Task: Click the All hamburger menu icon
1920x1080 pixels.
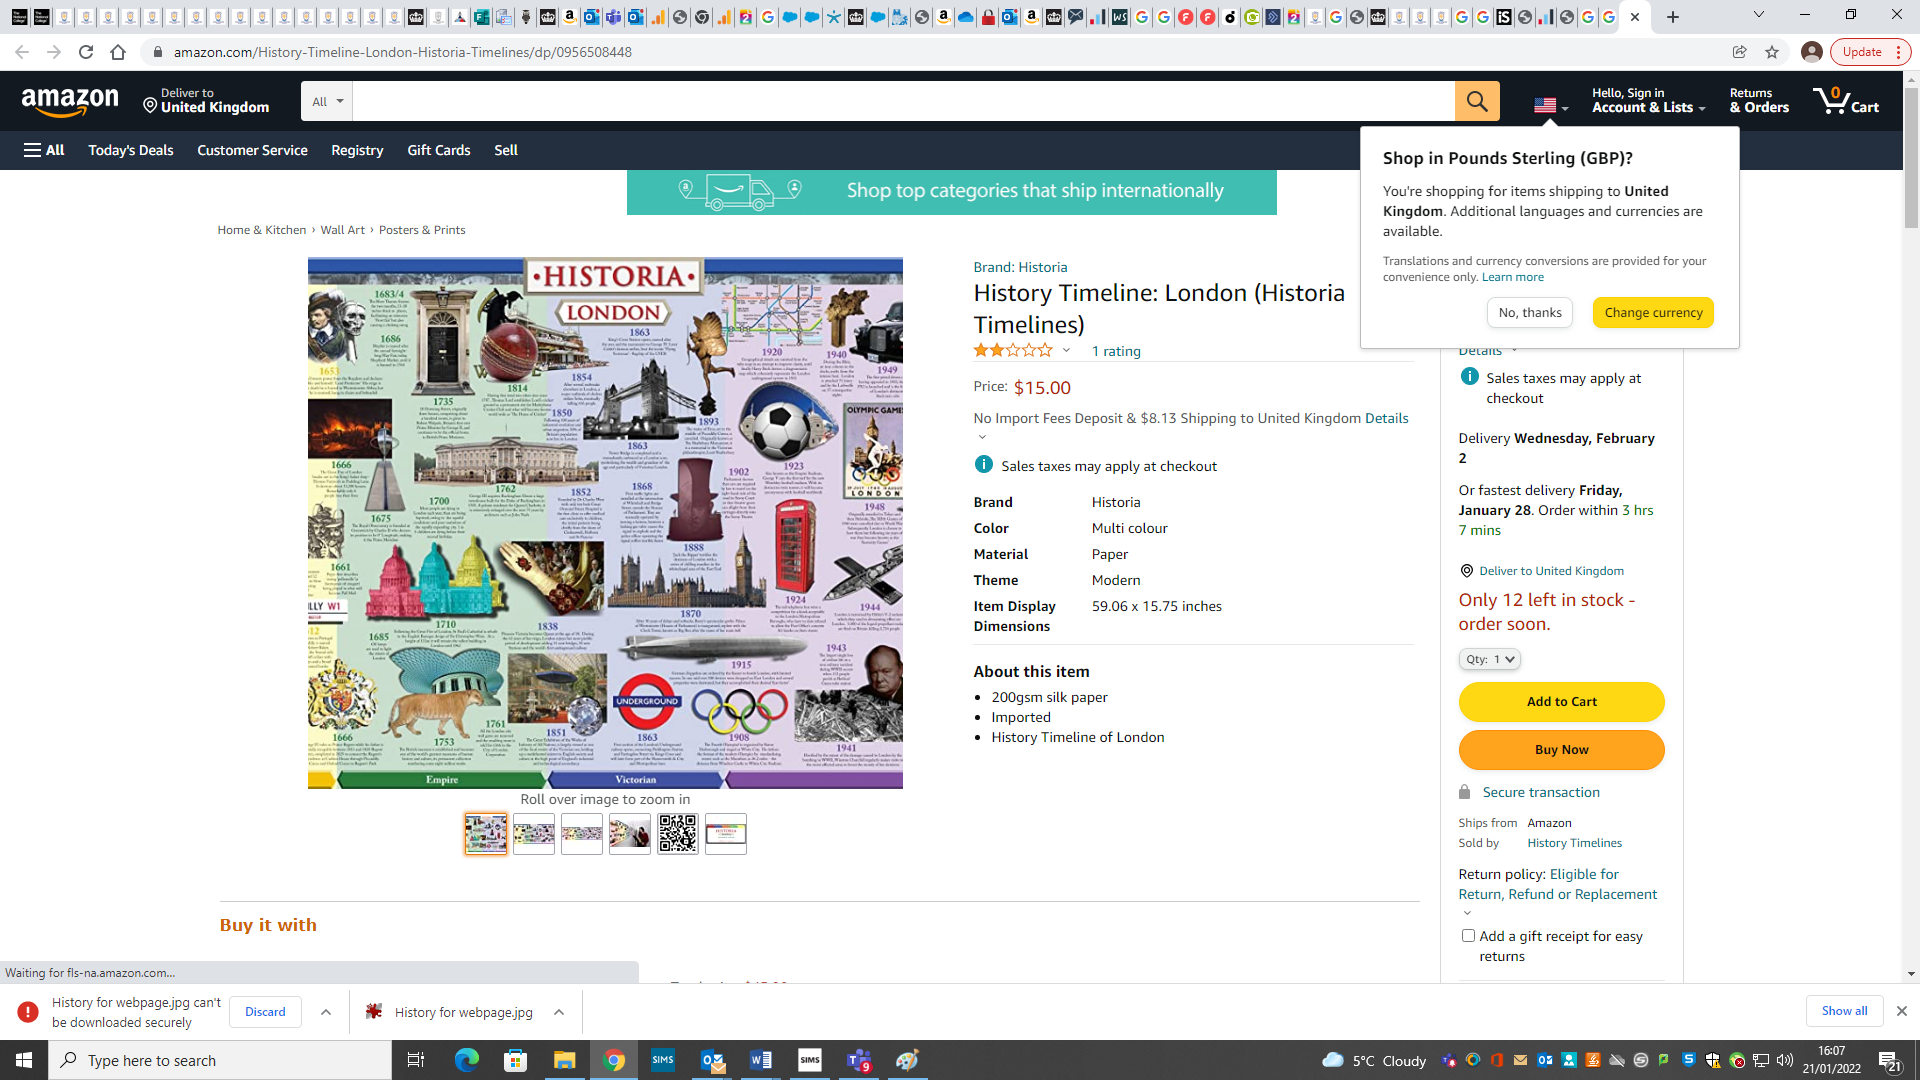Action: 44,150
